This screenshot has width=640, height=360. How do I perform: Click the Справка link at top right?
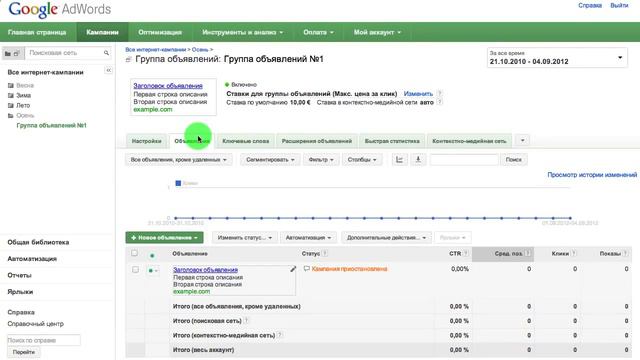tap(590, 5)
